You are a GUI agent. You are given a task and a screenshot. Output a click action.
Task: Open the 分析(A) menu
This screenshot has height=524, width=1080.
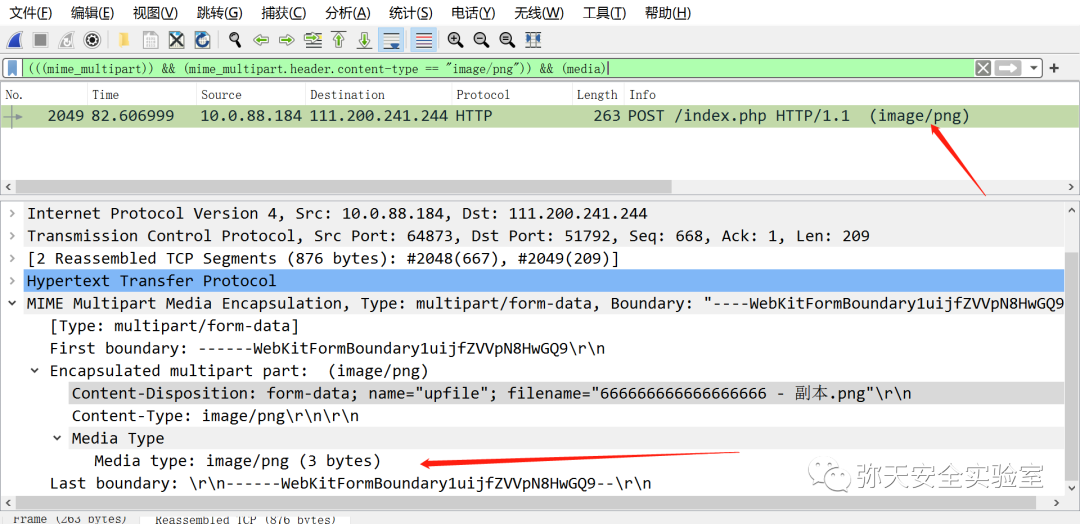(x=347, y=12)
